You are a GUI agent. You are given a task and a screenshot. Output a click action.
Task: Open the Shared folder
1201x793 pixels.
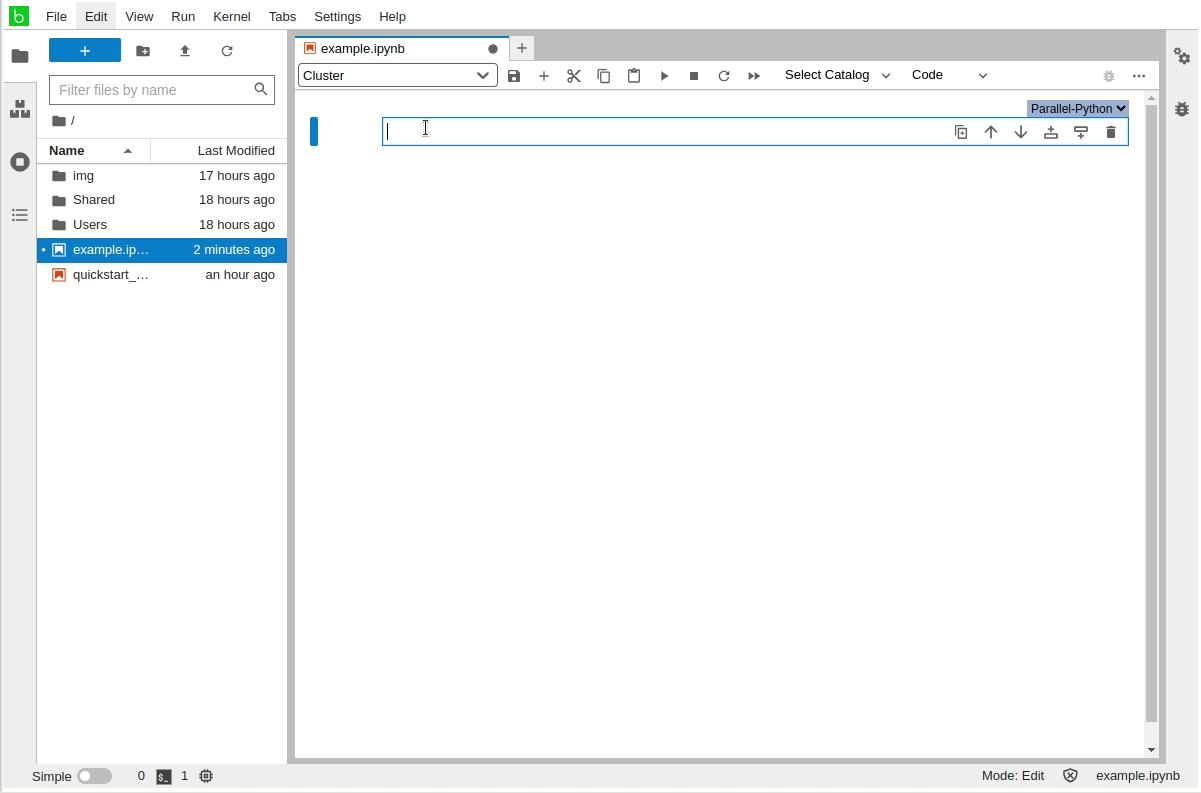94,200
